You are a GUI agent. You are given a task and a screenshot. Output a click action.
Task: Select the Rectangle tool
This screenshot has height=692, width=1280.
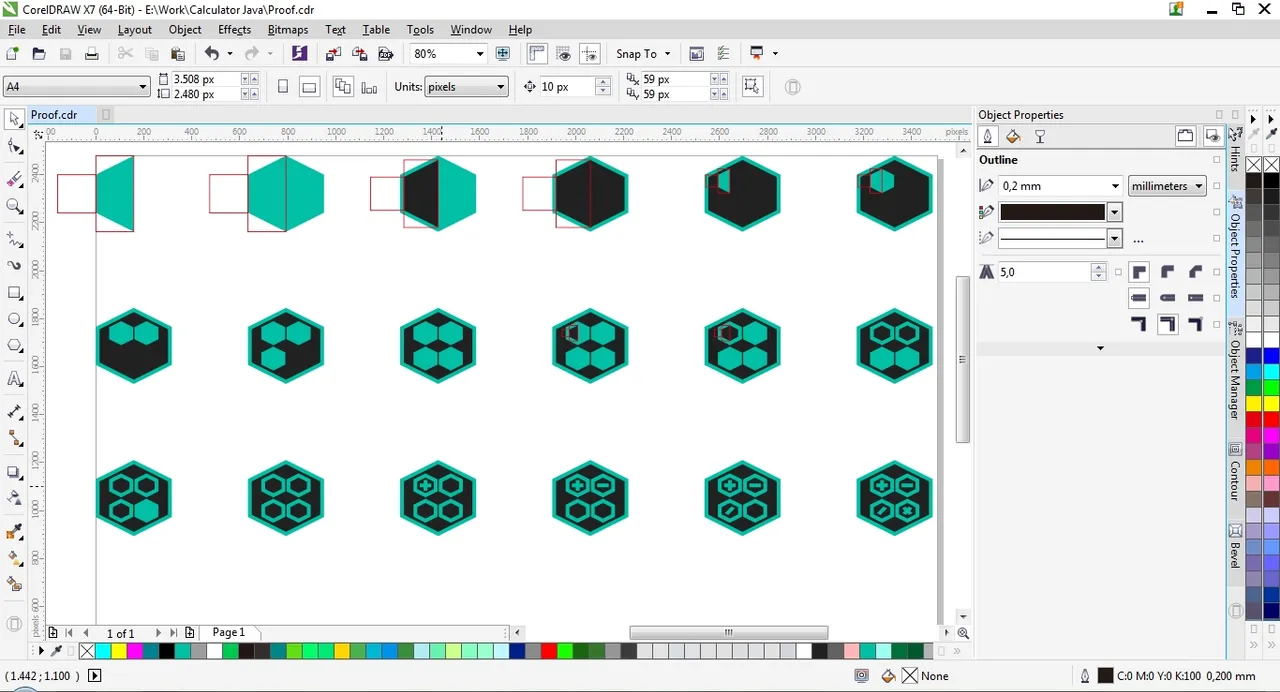click(x=14, y=293)
